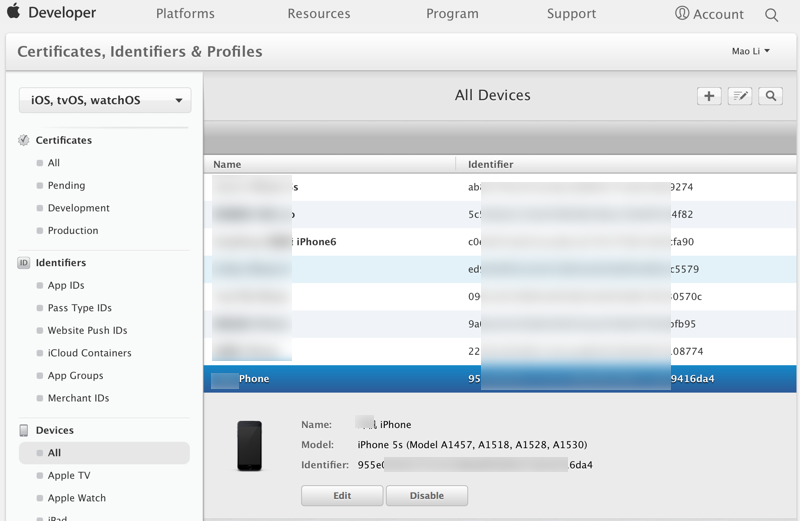Select device row with identifier ending fb95

(500, 324)
